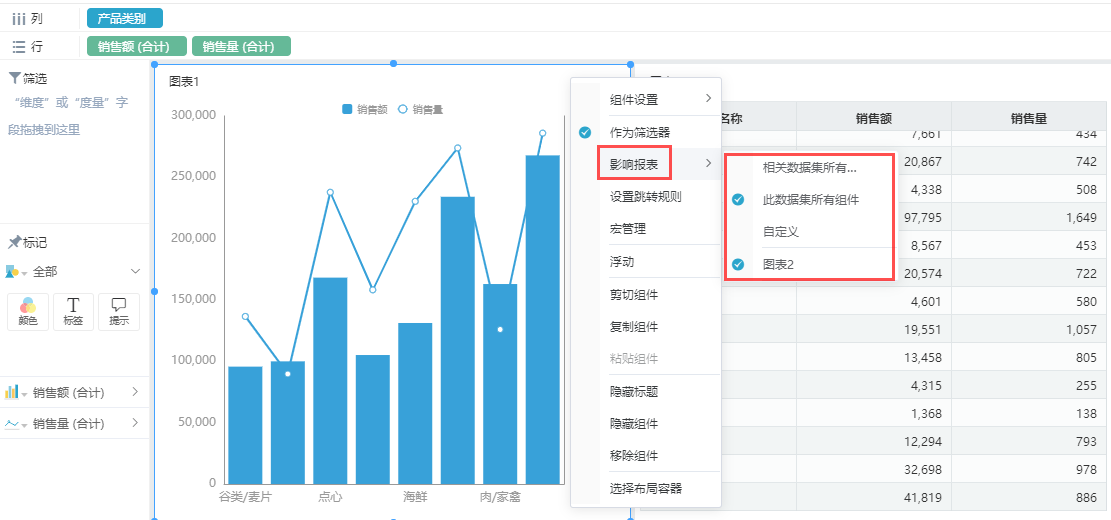Open line chart type icon for 销售量 (合计)
This screenshot has width=1111, height=520.
tap(12, 424)
